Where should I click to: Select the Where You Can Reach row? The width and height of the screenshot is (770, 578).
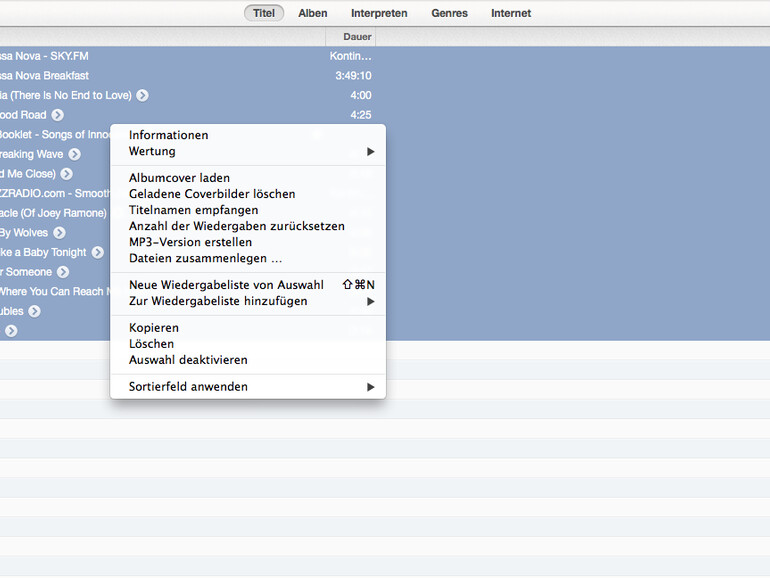[55, 292]
